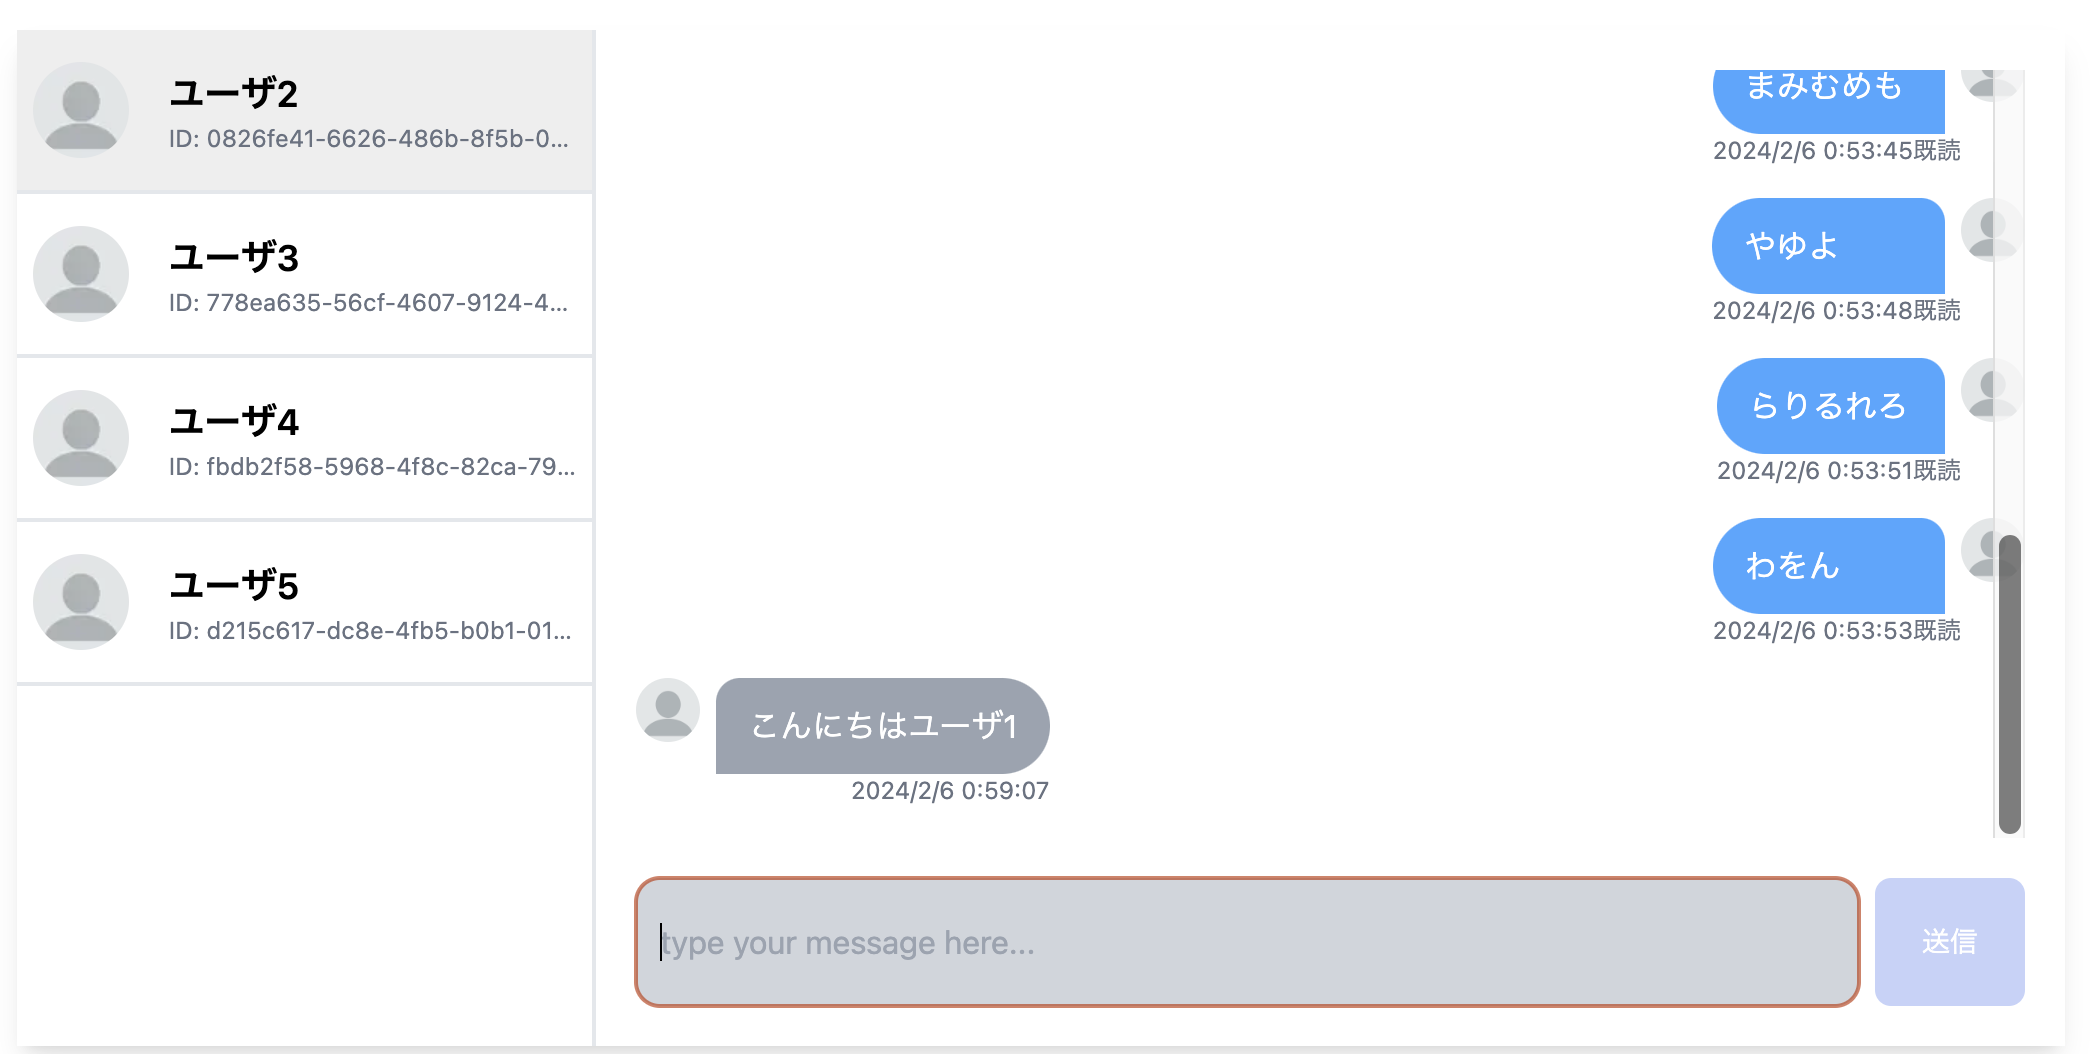Image resolution: width=2090 pixels, height=1054 pixels.
Task: Open ユーザ5 conversation by its name
Action: click(x=234, y=586)
